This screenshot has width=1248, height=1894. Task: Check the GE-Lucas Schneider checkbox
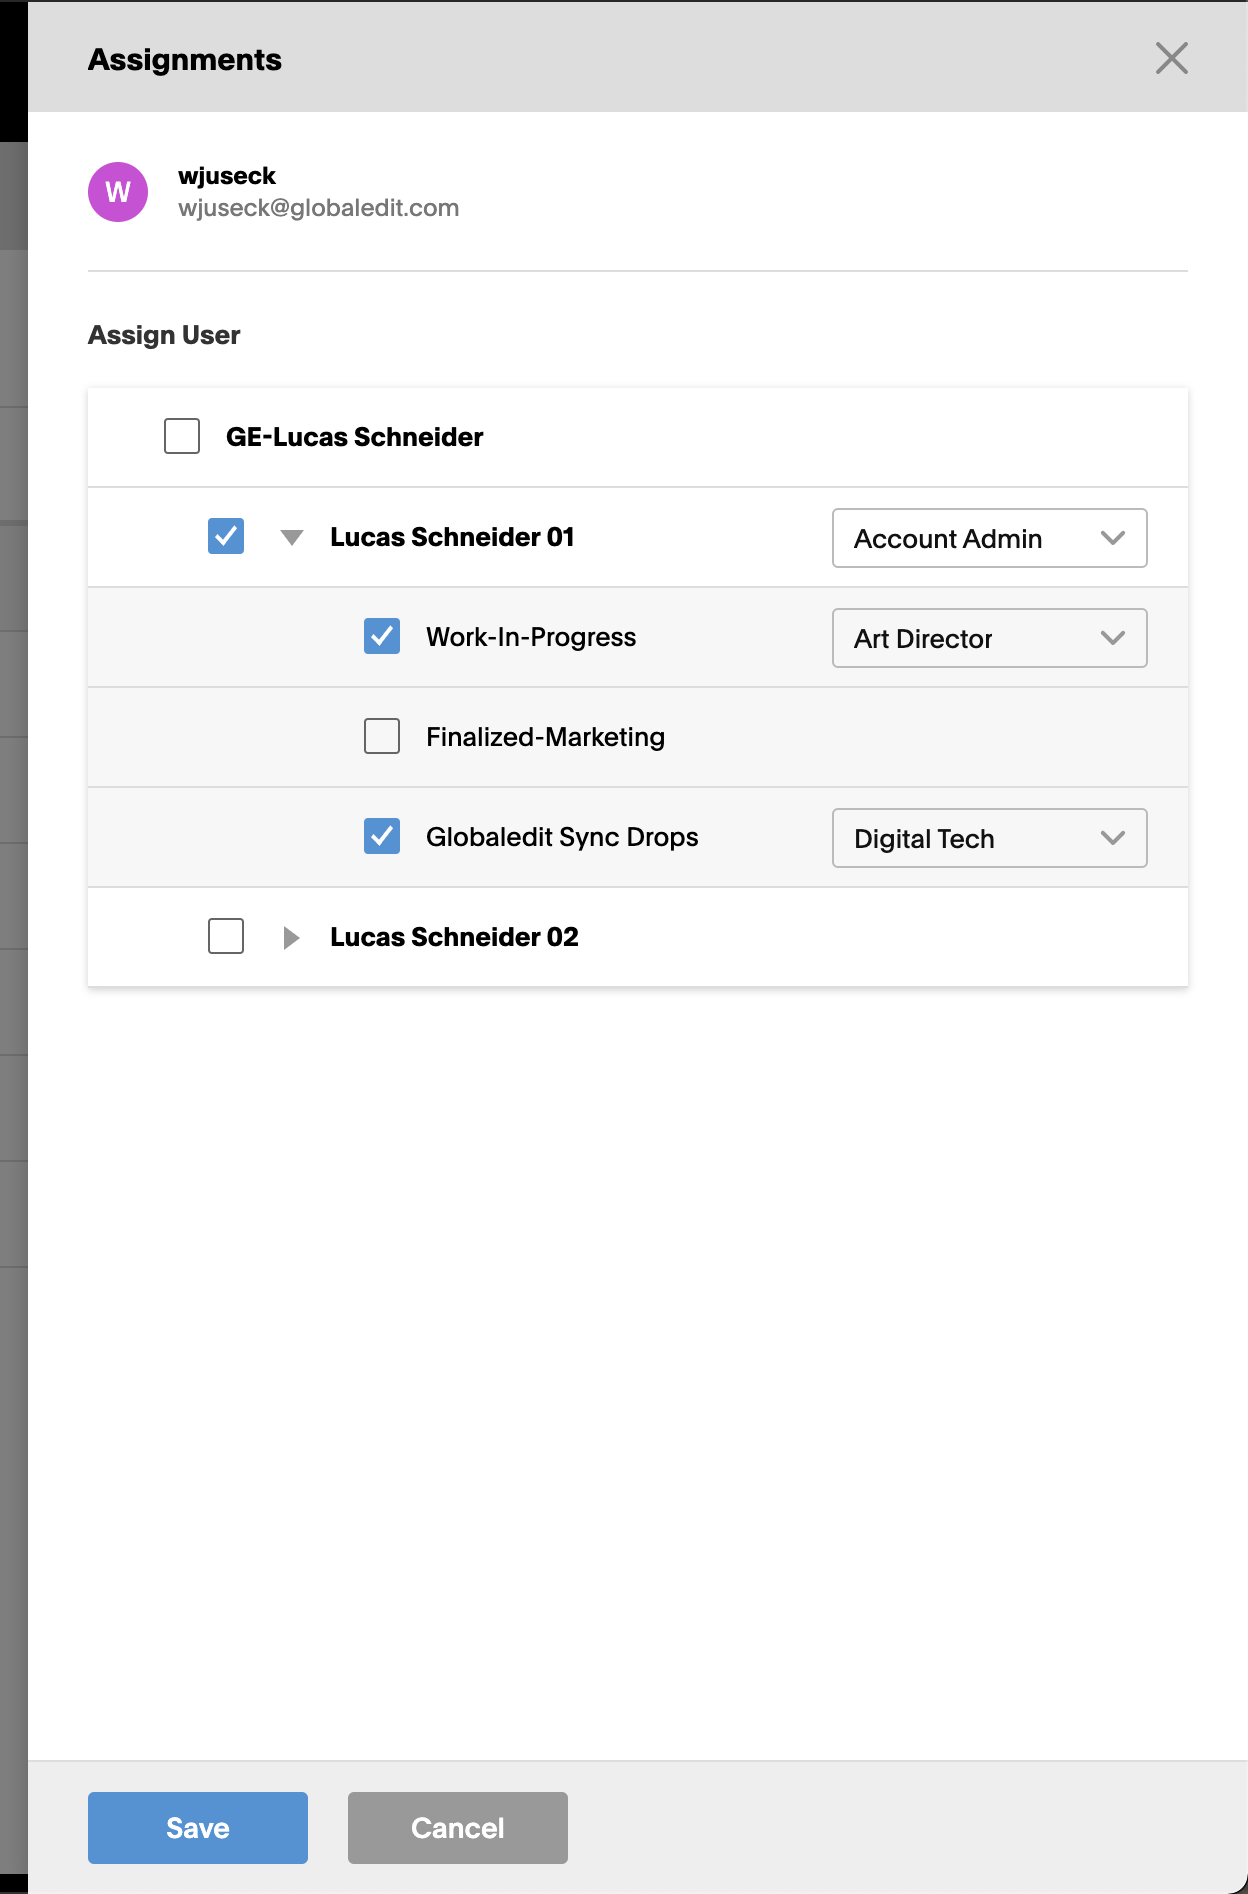pos(182,436)
